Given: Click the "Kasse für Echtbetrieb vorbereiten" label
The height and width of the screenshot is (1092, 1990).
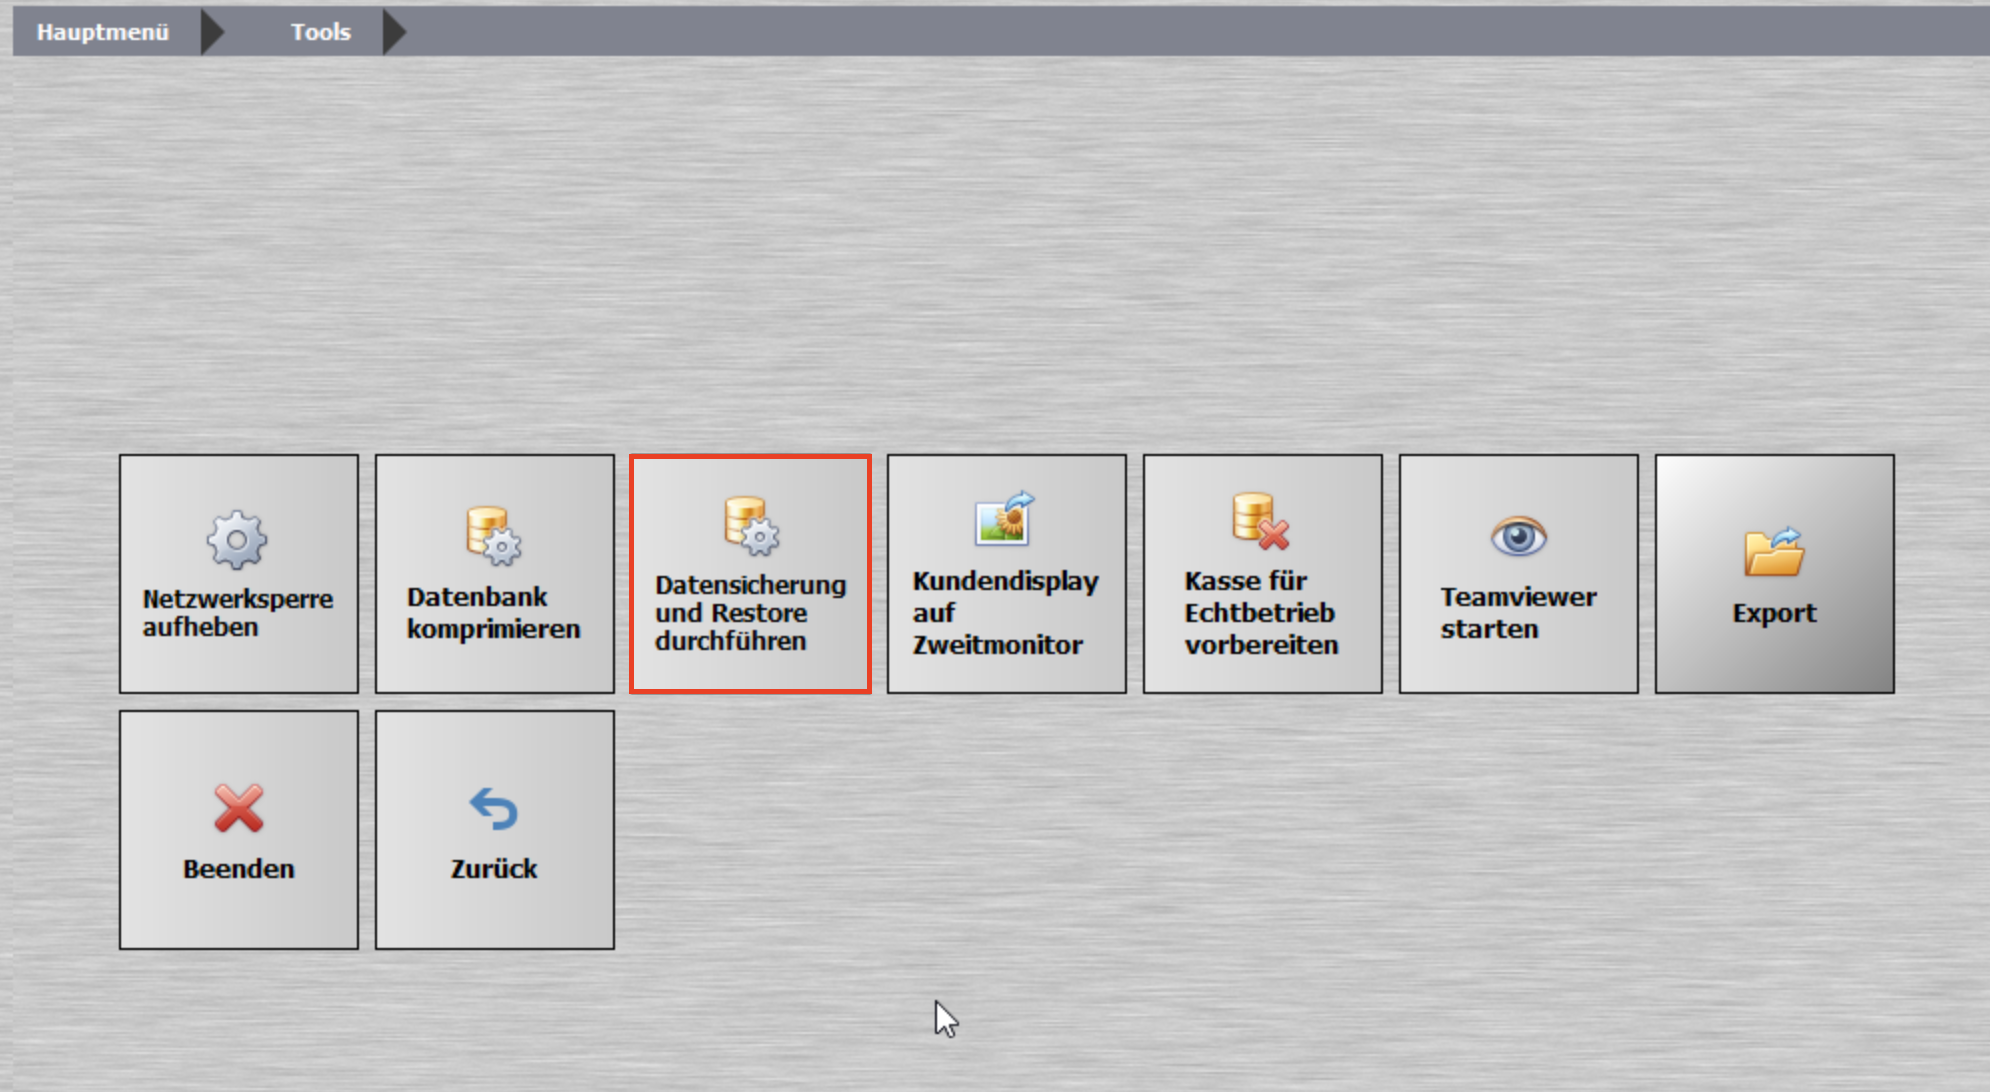Looking at the screenshot, I should [x=1261, y=613].
